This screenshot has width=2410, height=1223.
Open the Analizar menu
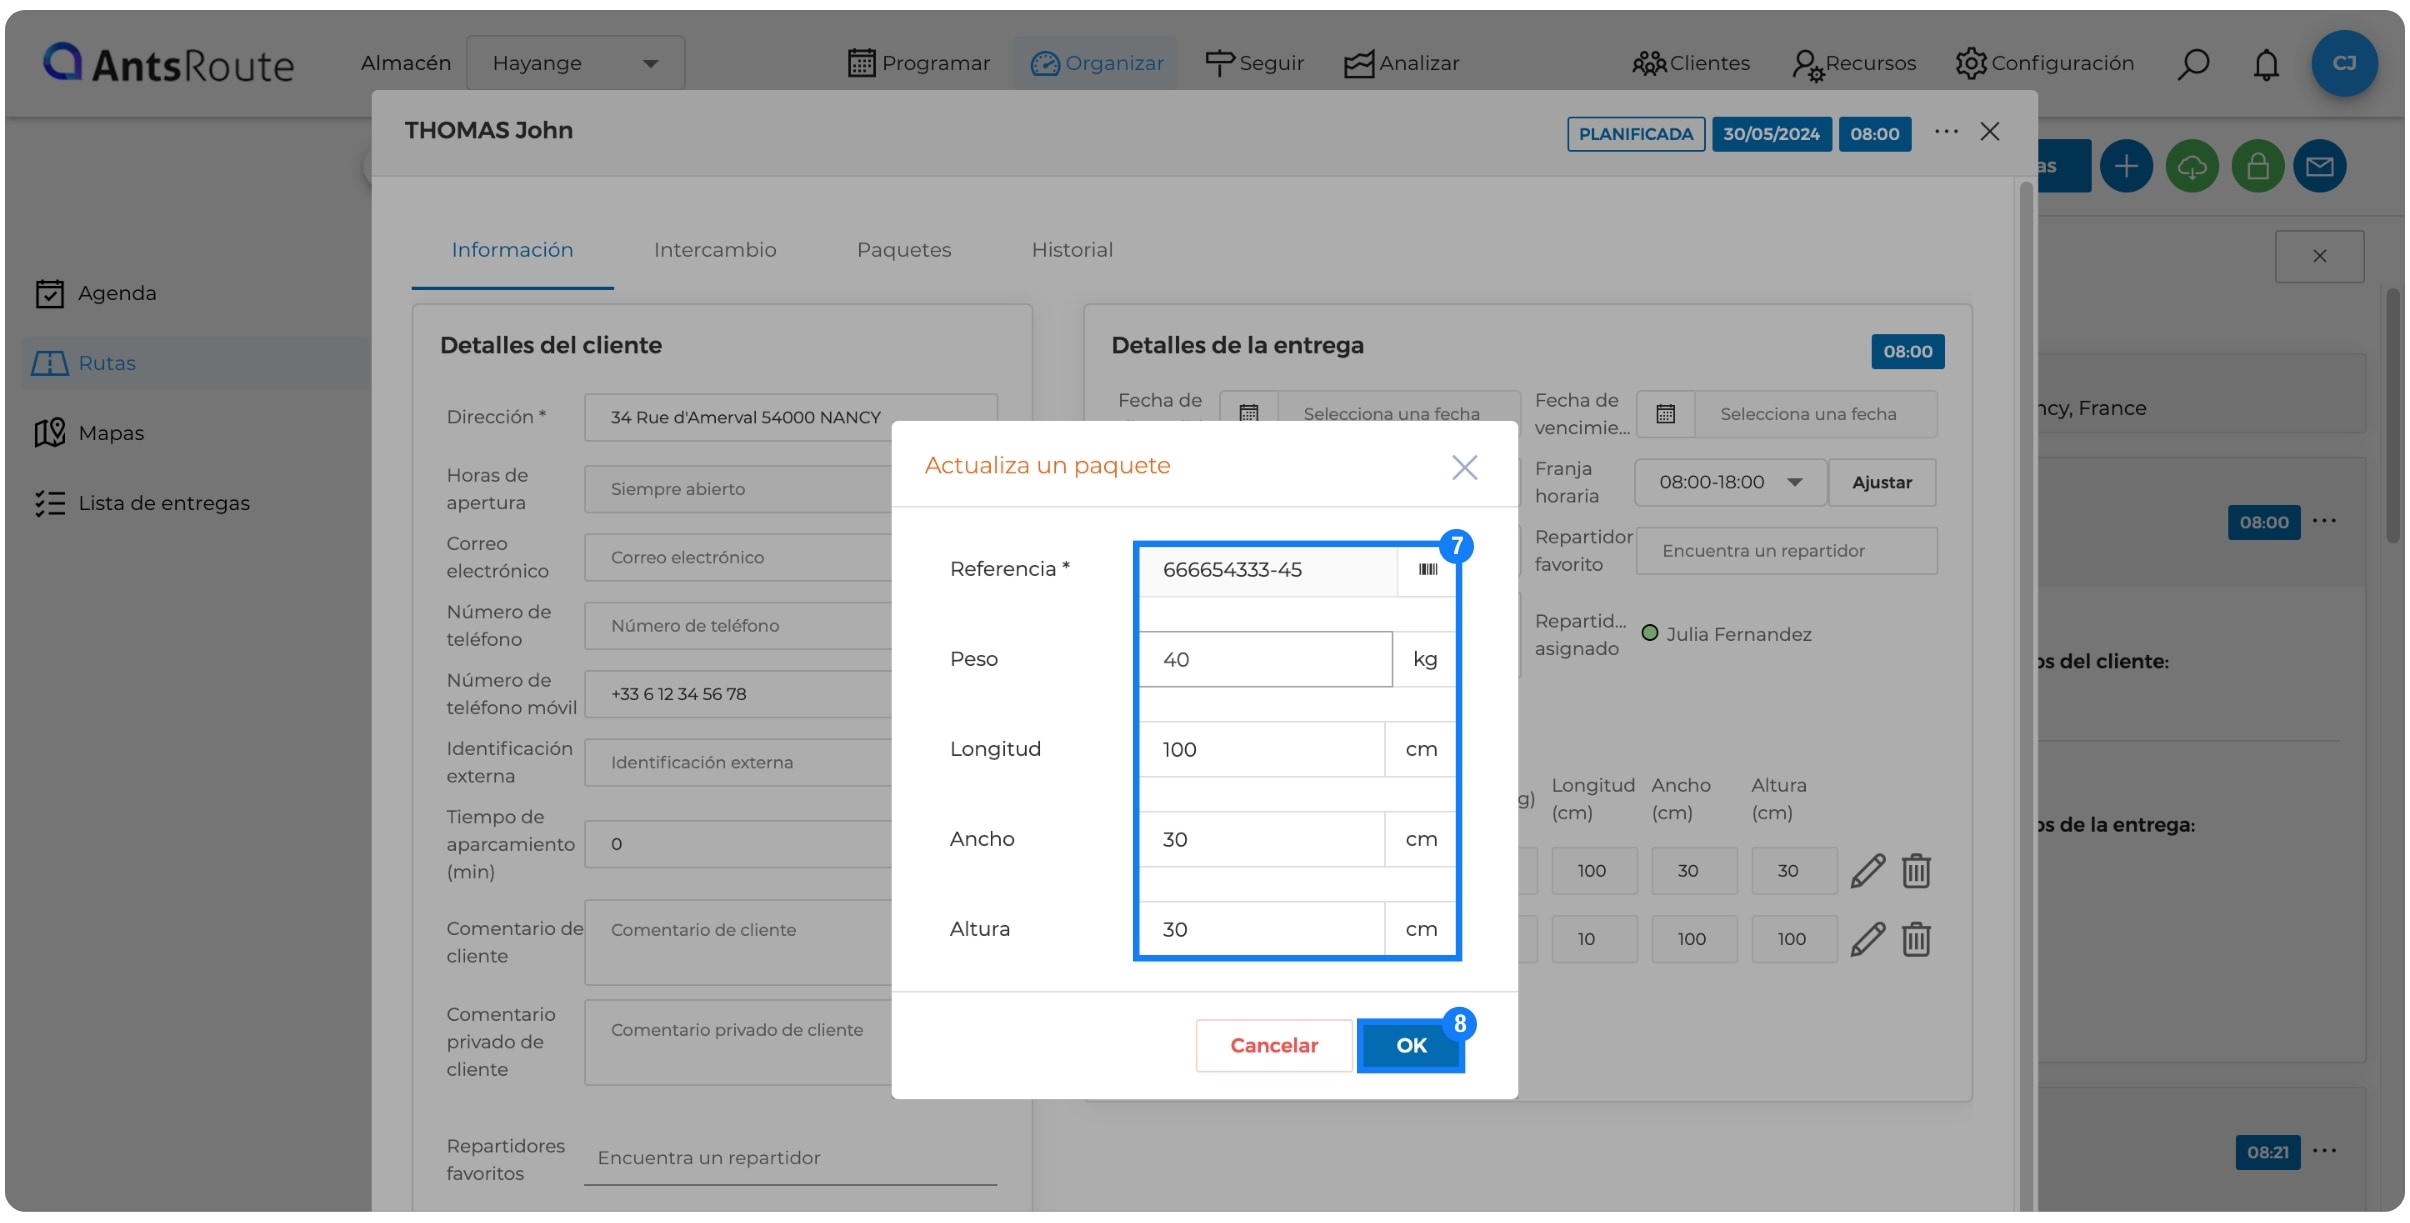coord(1401,63)
